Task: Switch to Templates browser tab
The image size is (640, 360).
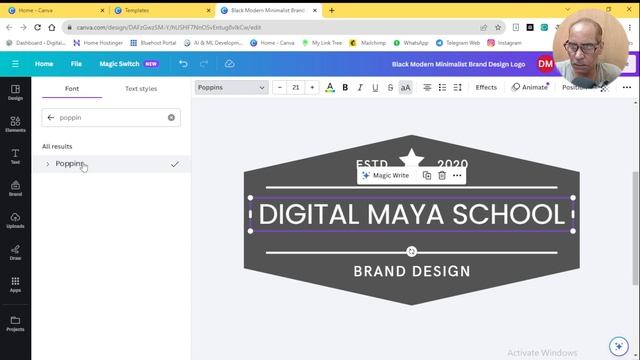Action: (162, 11)
